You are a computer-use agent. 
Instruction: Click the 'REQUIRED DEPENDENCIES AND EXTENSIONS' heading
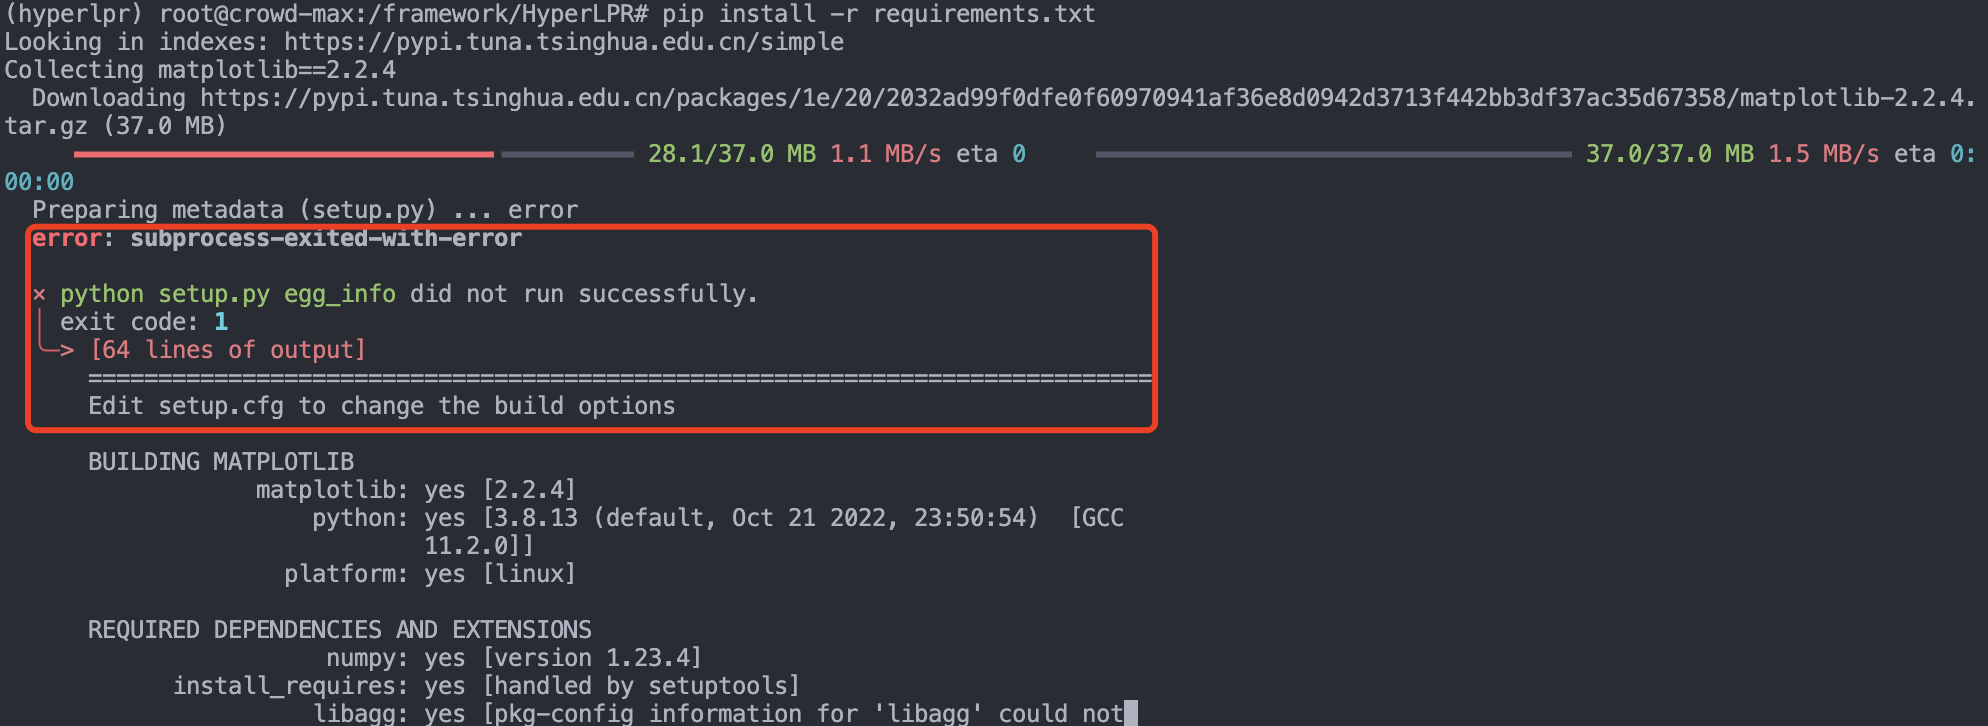pos(340,630)
